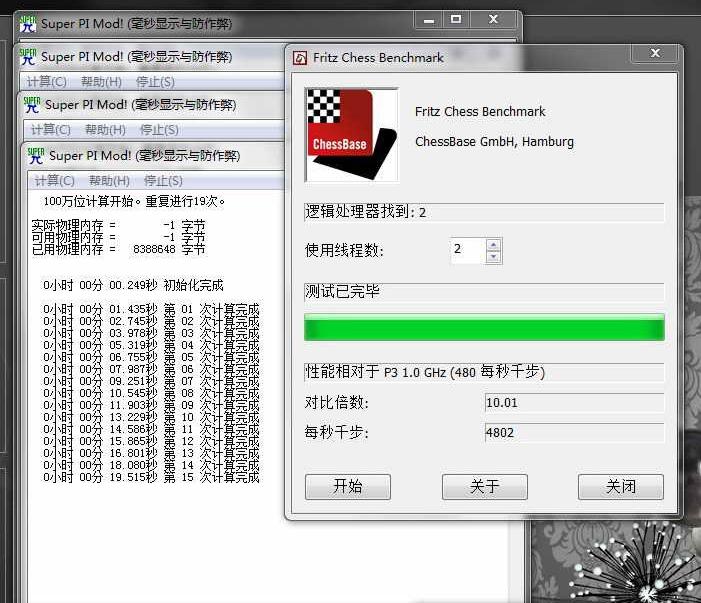Open 计算(C) menu in front Super PI window

tap(55, 181)
